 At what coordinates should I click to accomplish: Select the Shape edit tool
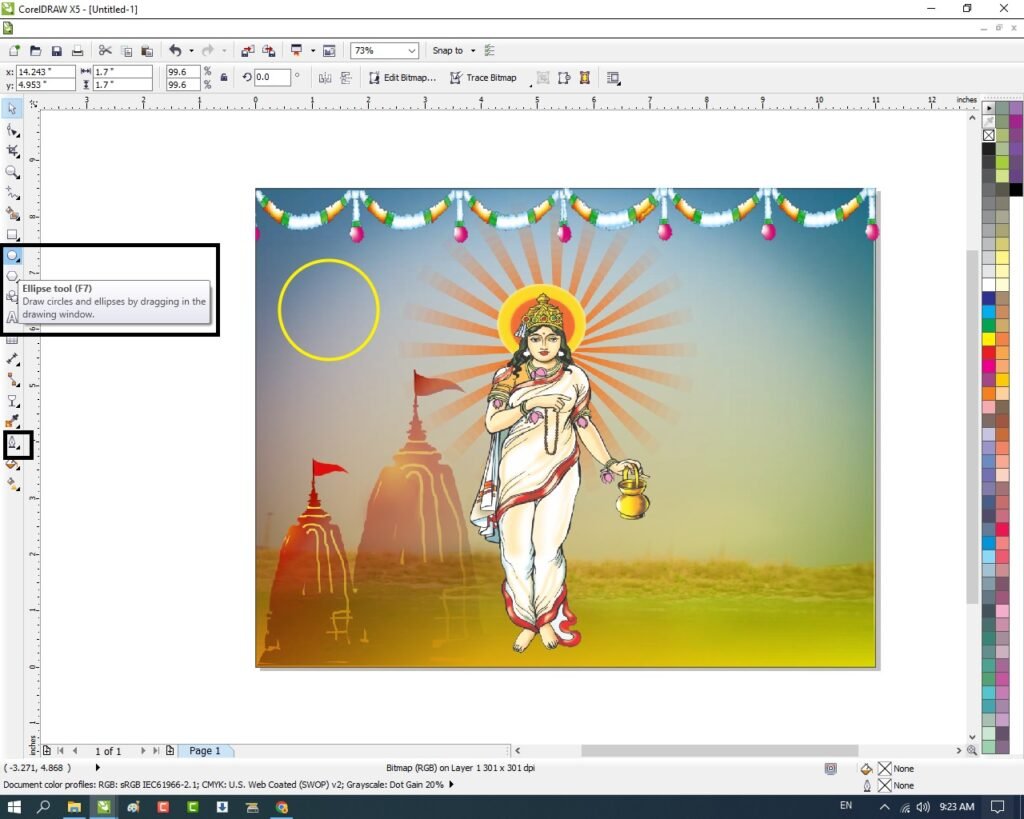pyautogui.click(x=12, y=130)
